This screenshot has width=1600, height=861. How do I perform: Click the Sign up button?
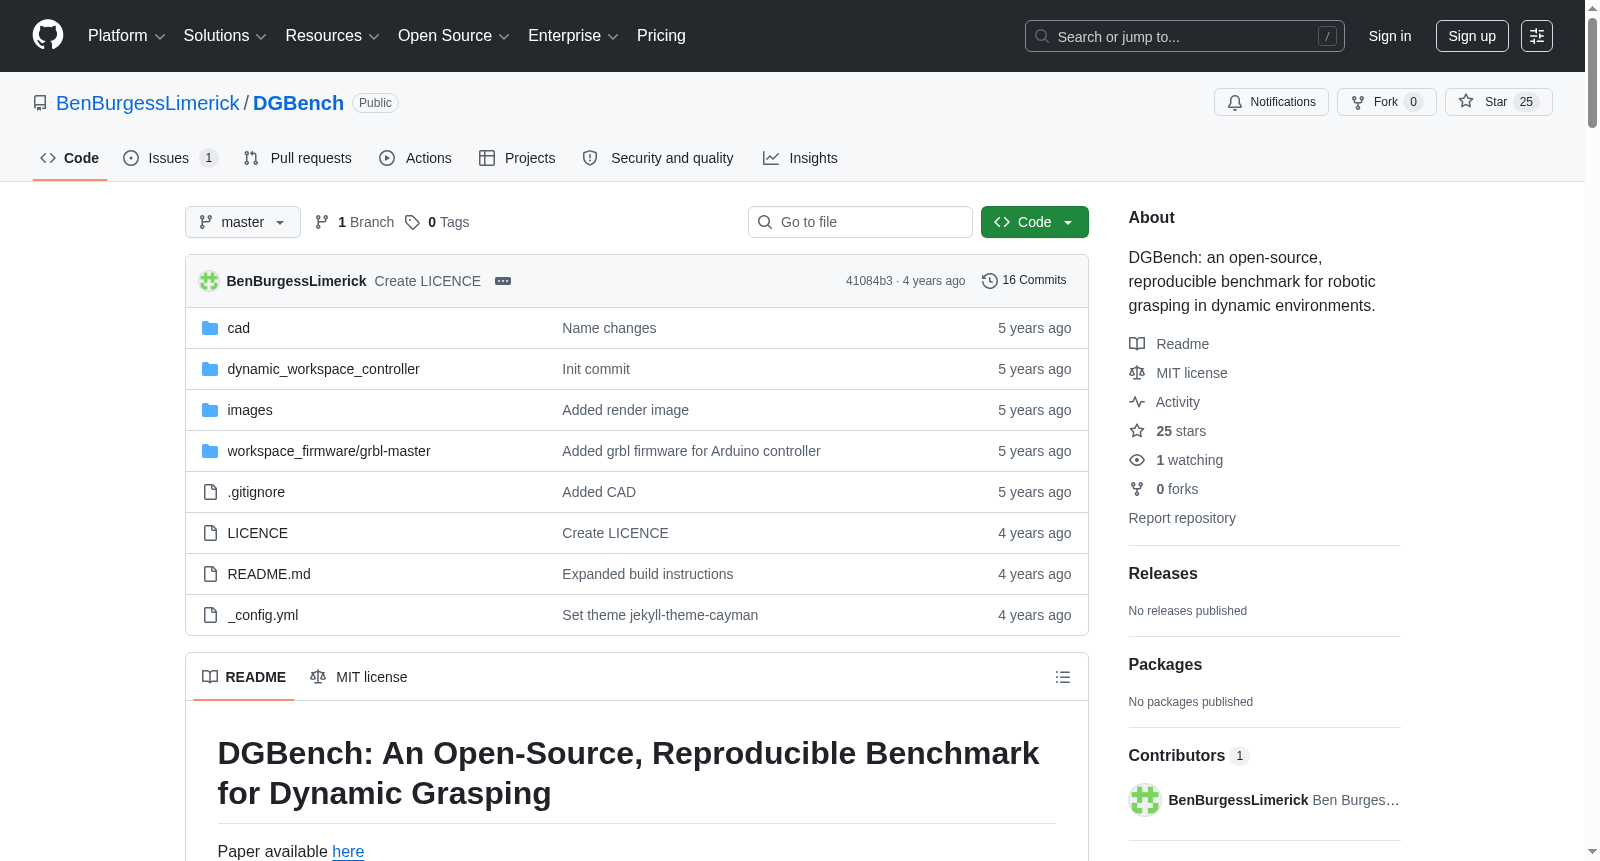pos(1472,36)
